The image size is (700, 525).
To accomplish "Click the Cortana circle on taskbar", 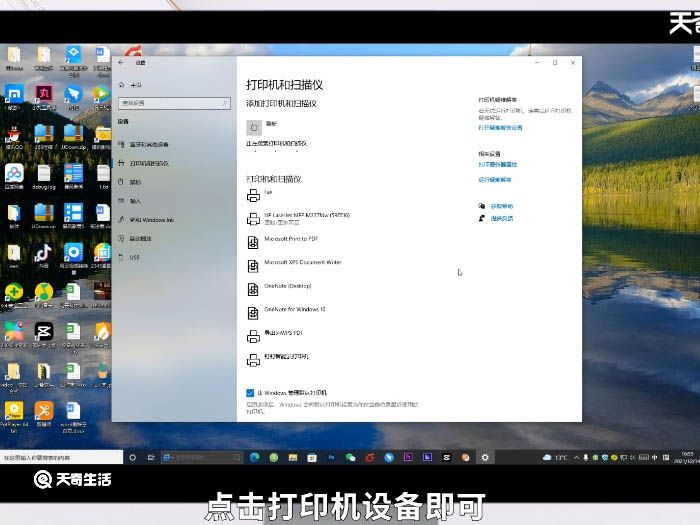I will (133, 458).
